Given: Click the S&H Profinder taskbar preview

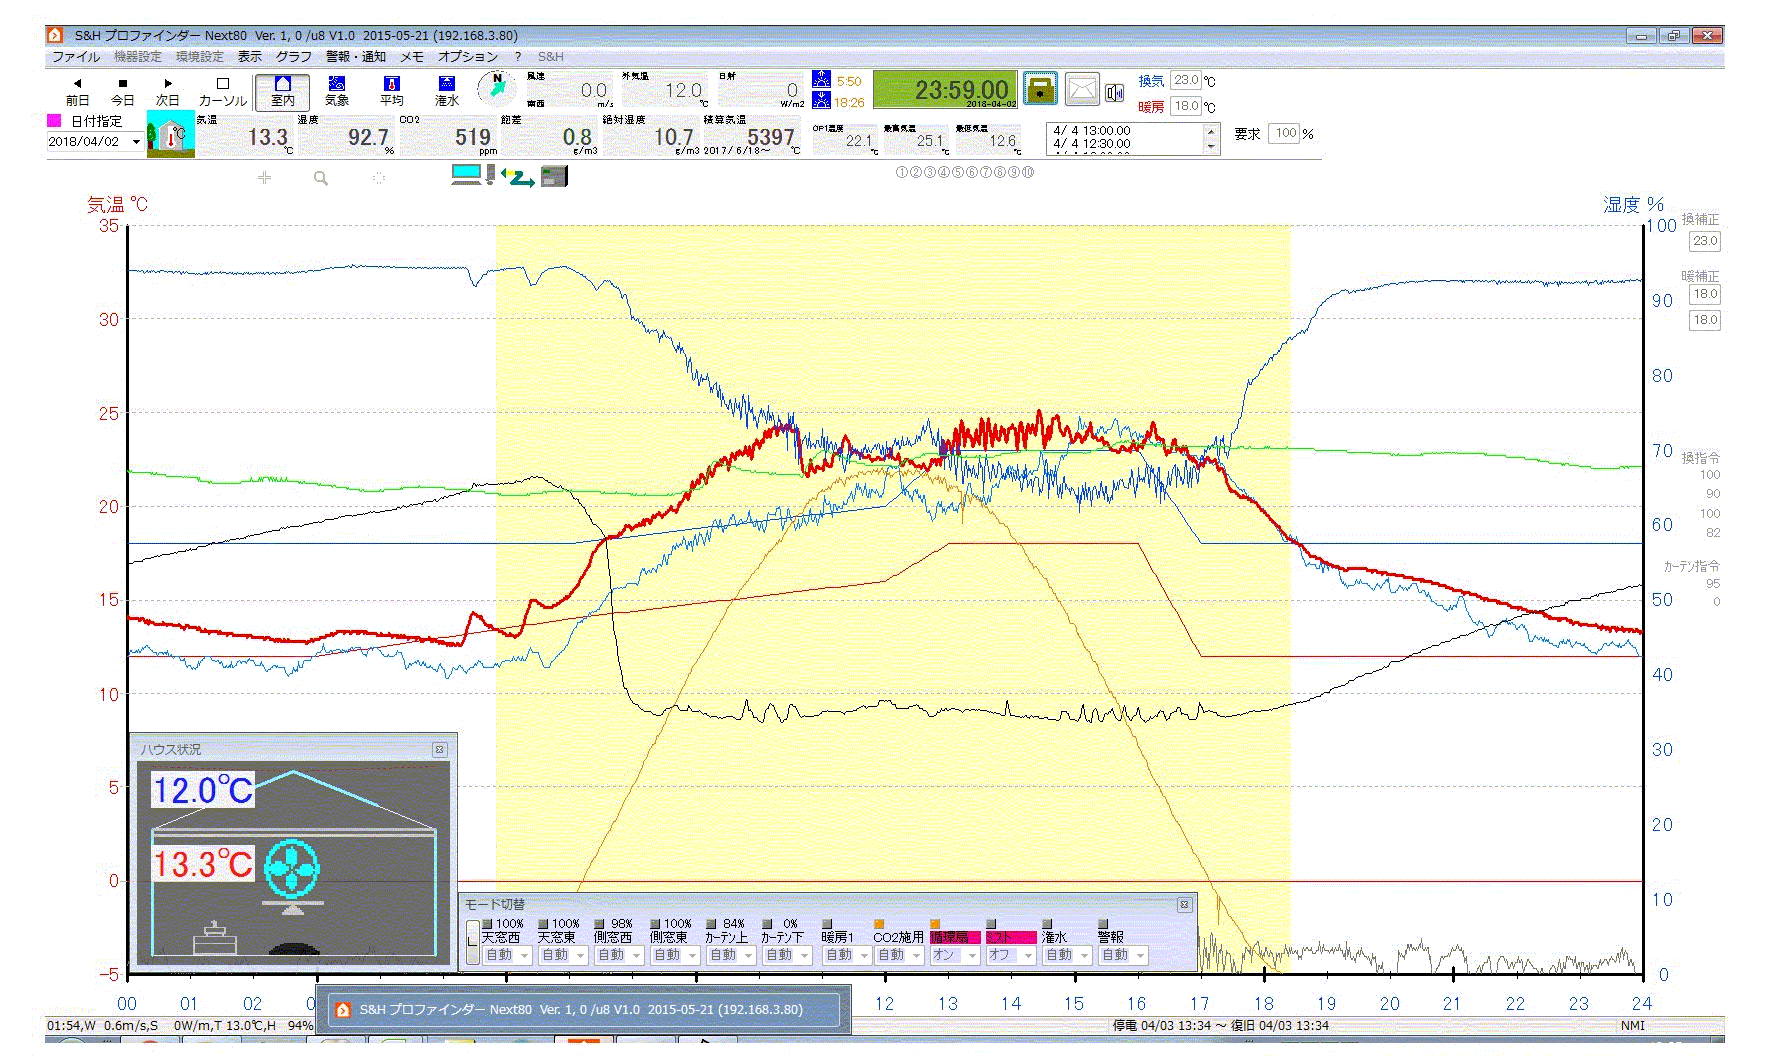Looking at the screenshot, I should (x=583, y=1010).
